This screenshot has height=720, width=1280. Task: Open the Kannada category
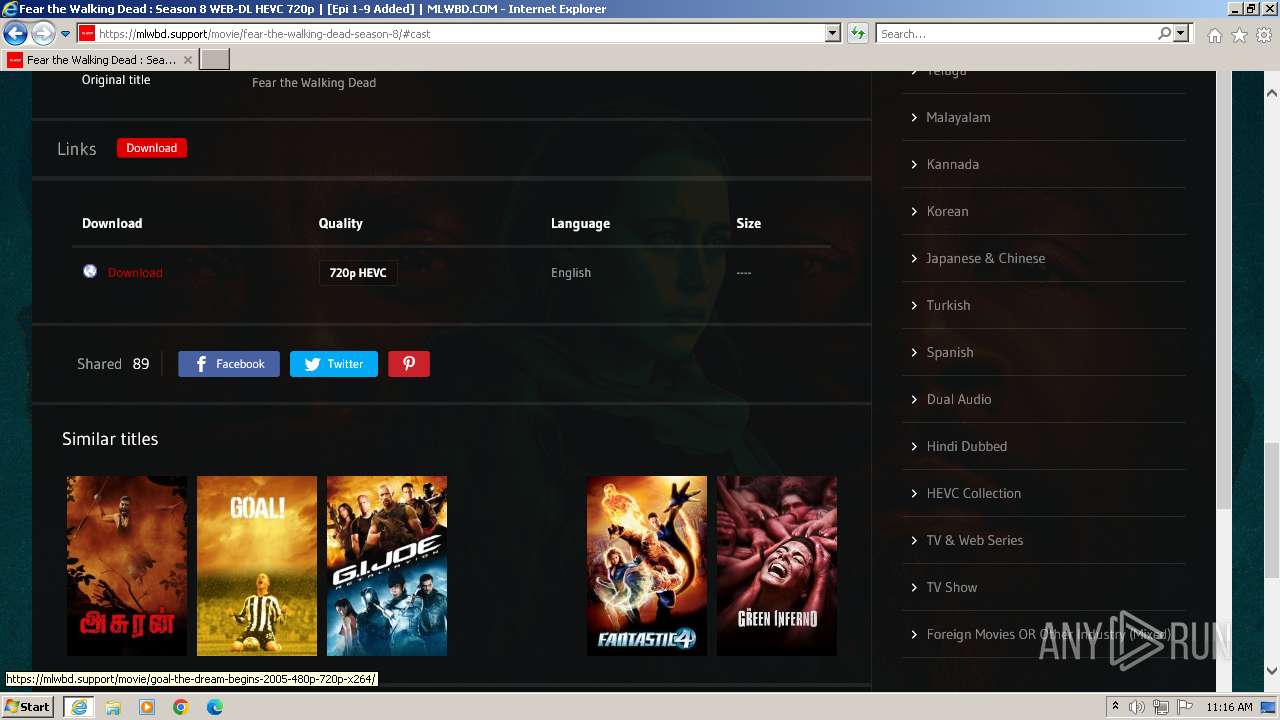point(952,164)
